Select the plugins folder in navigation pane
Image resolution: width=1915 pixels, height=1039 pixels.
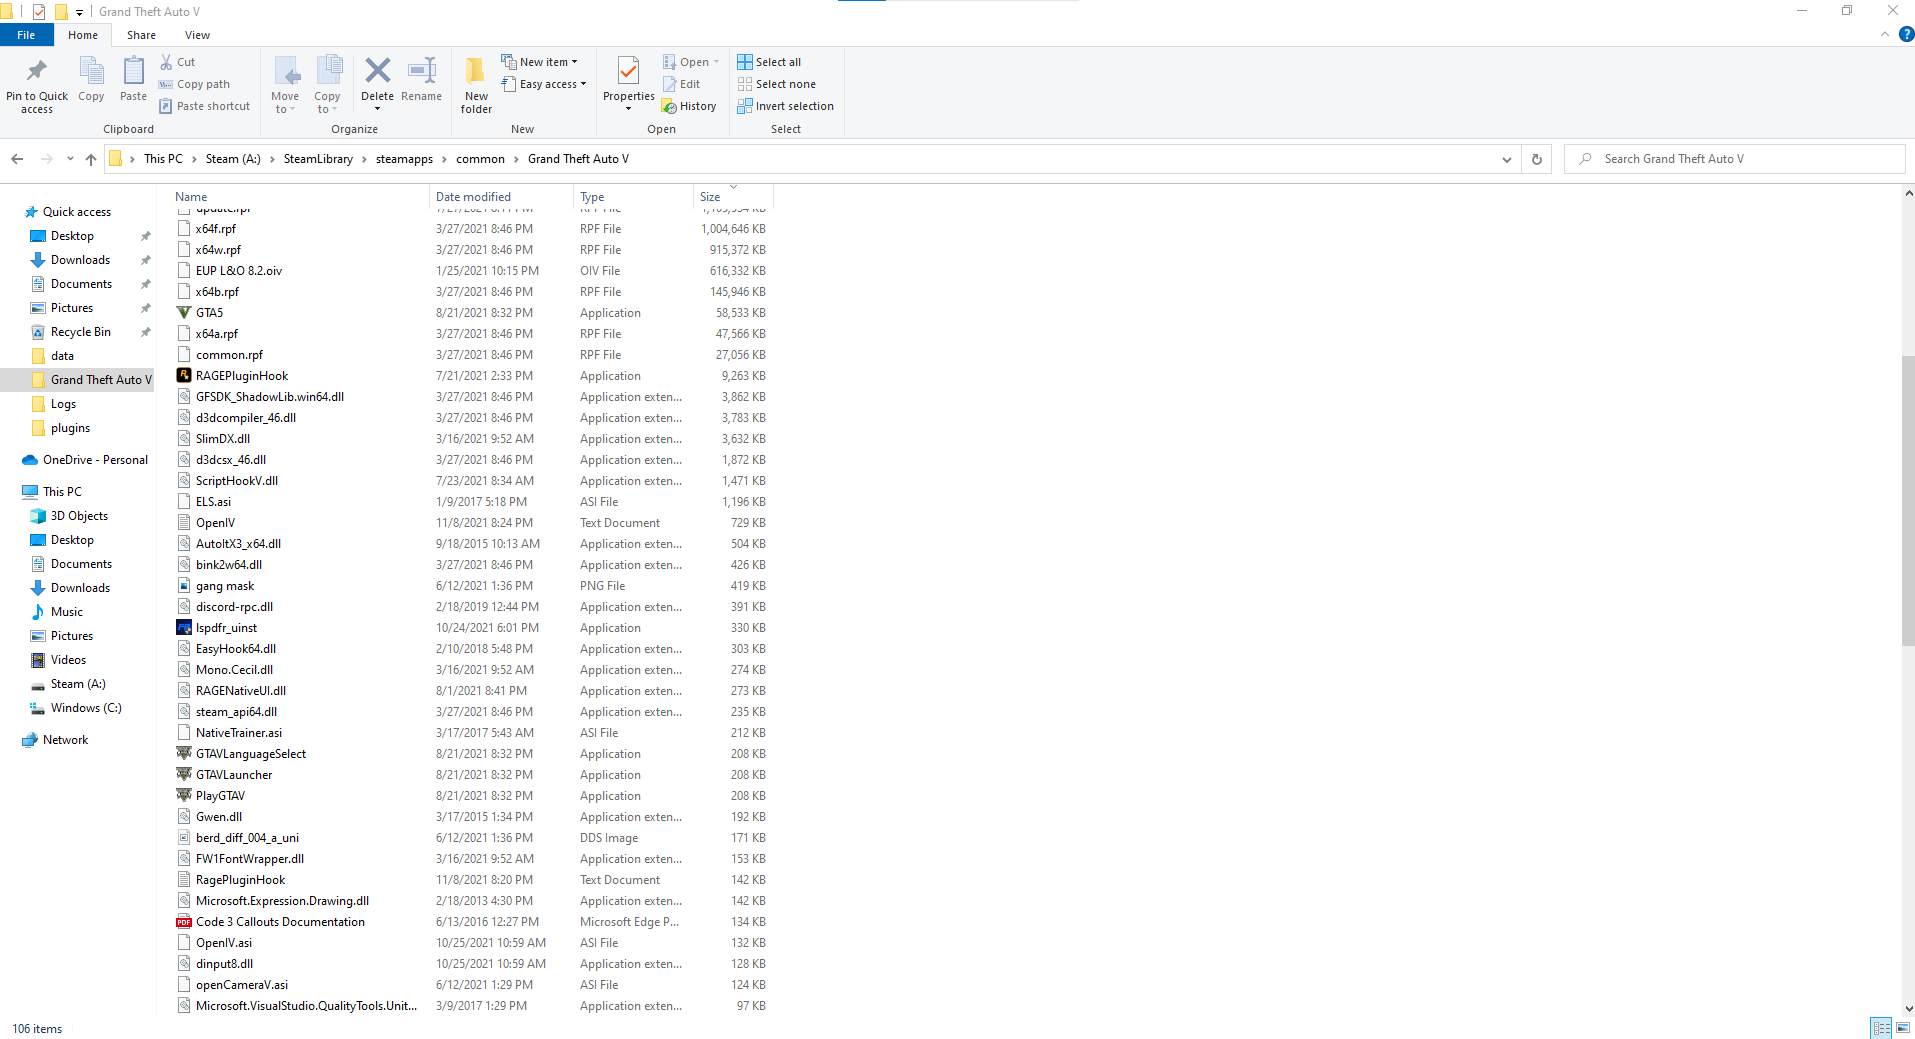tap(70, 428)
